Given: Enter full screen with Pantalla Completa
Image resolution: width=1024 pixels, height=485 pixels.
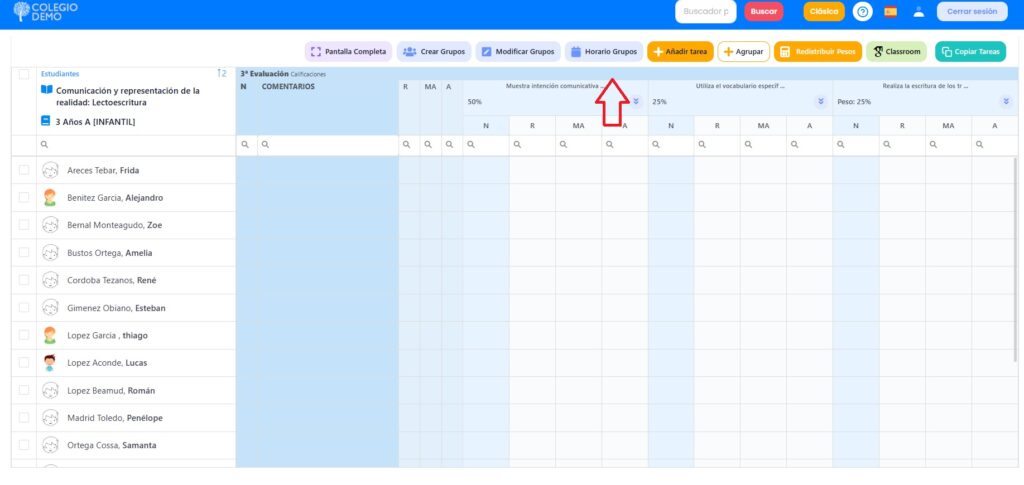Looking at the screenshot, I should point(348,51).
